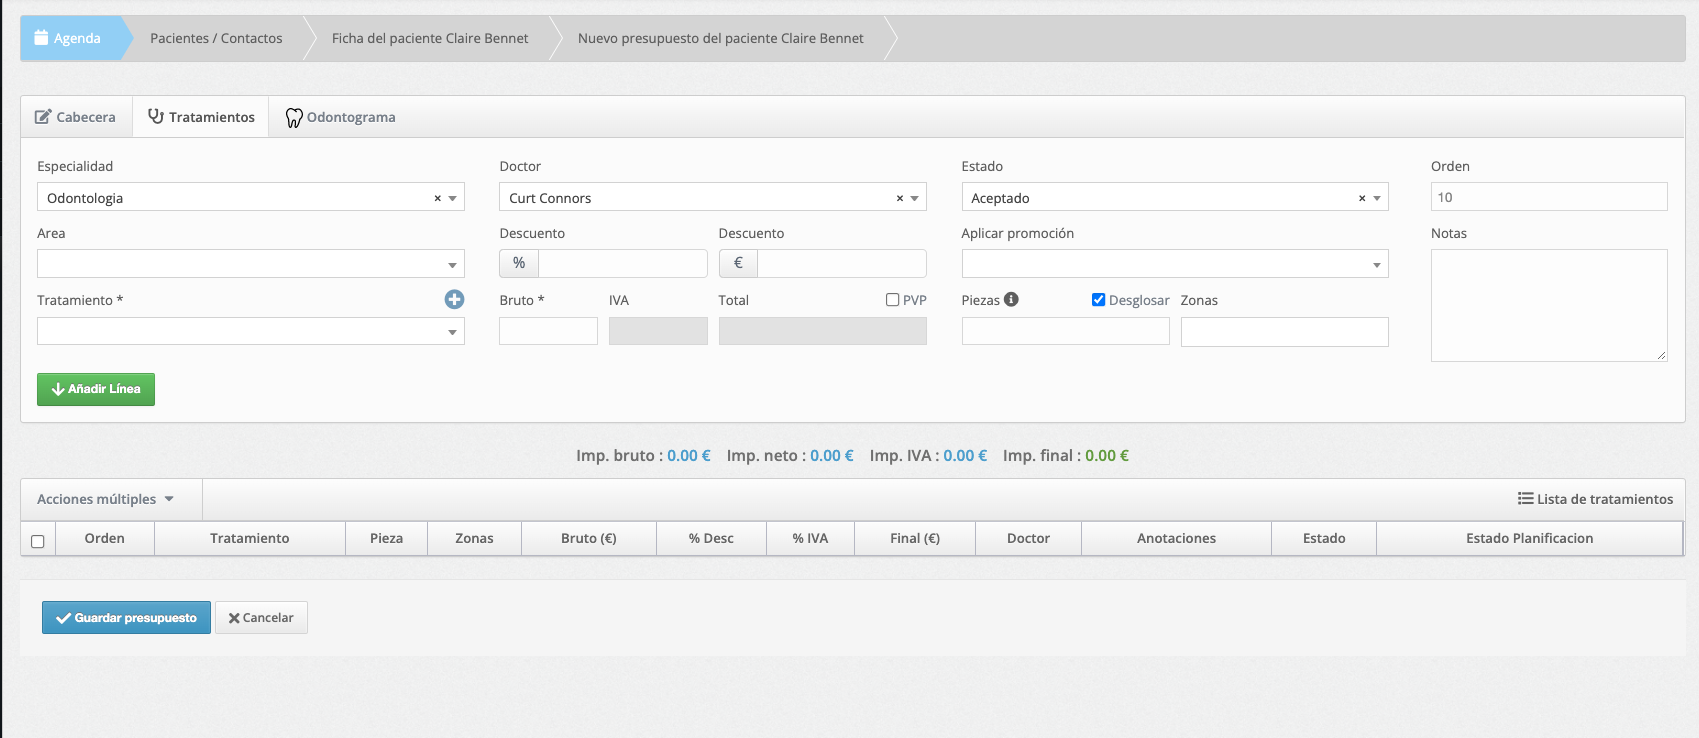Click the Zonas column header

[x=474, y=538]
